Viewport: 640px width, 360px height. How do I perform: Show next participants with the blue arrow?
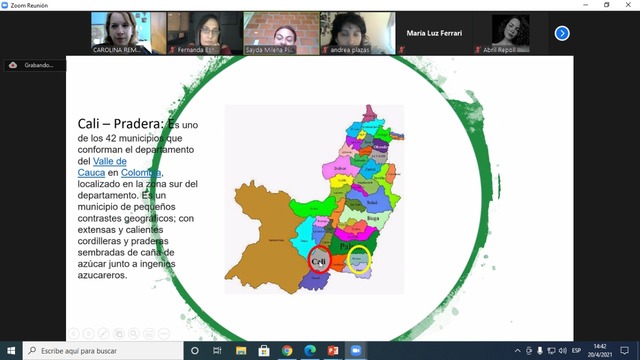pyautogui.click(x=562, y=33)
